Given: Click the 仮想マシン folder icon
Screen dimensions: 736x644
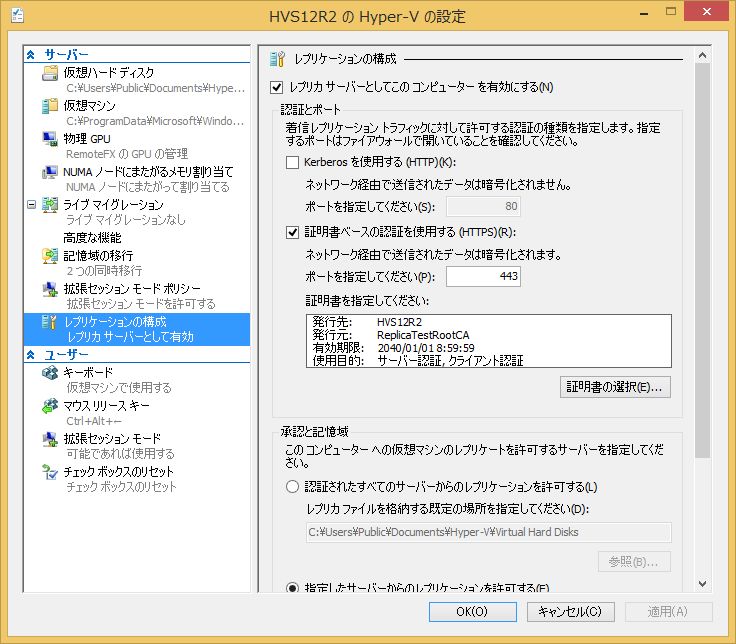Looking at the screenshot, I should [50, 106].
